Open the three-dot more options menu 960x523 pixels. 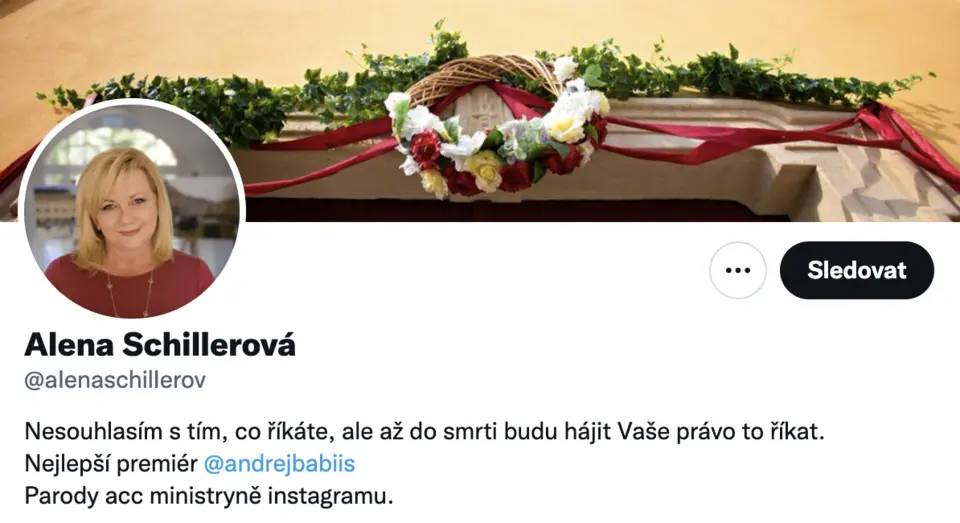tap(738, 270)
